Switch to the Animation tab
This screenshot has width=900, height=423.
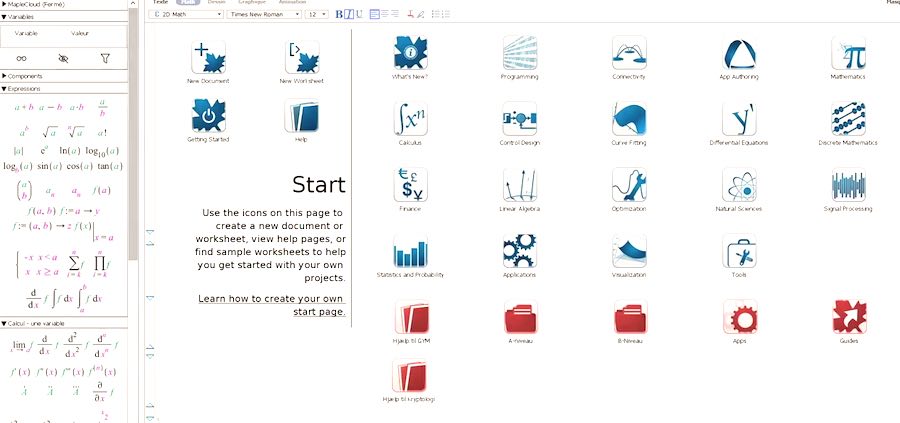292,2
